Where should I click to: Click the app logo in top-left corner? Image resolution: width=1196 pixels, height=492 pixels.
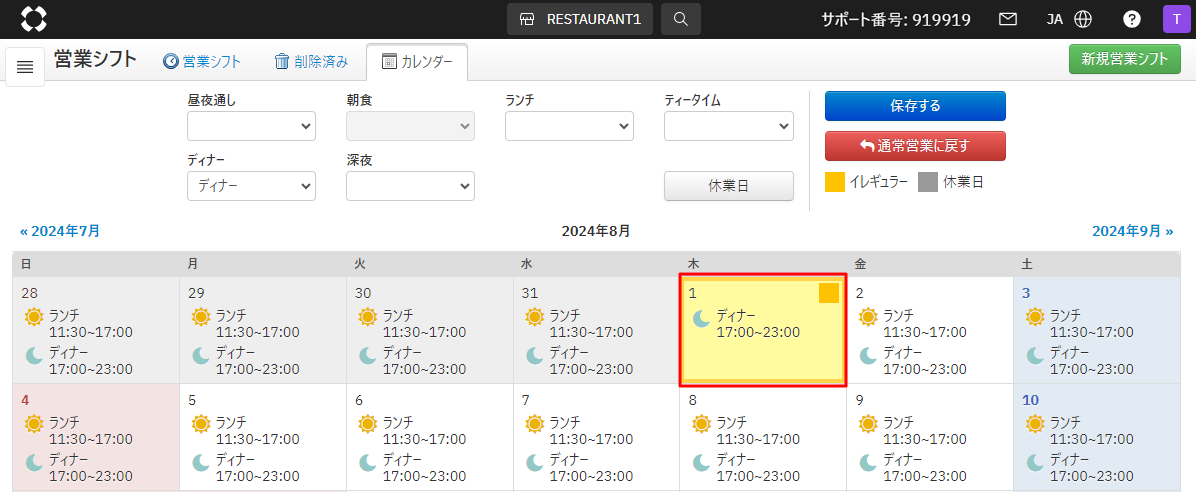click(x=34, y=19)
